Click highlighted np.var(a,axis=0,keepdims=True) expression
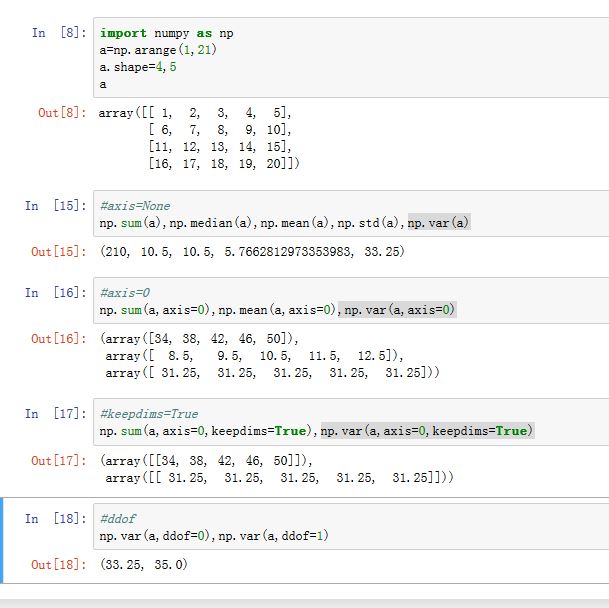Image resolution: width=609 pixels, height=608 pixels. click(x=427, y=430)
